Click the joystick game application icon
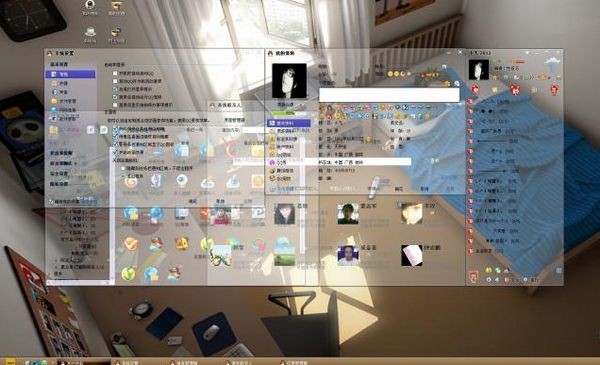Screen dimensions: 600x365 233,181
